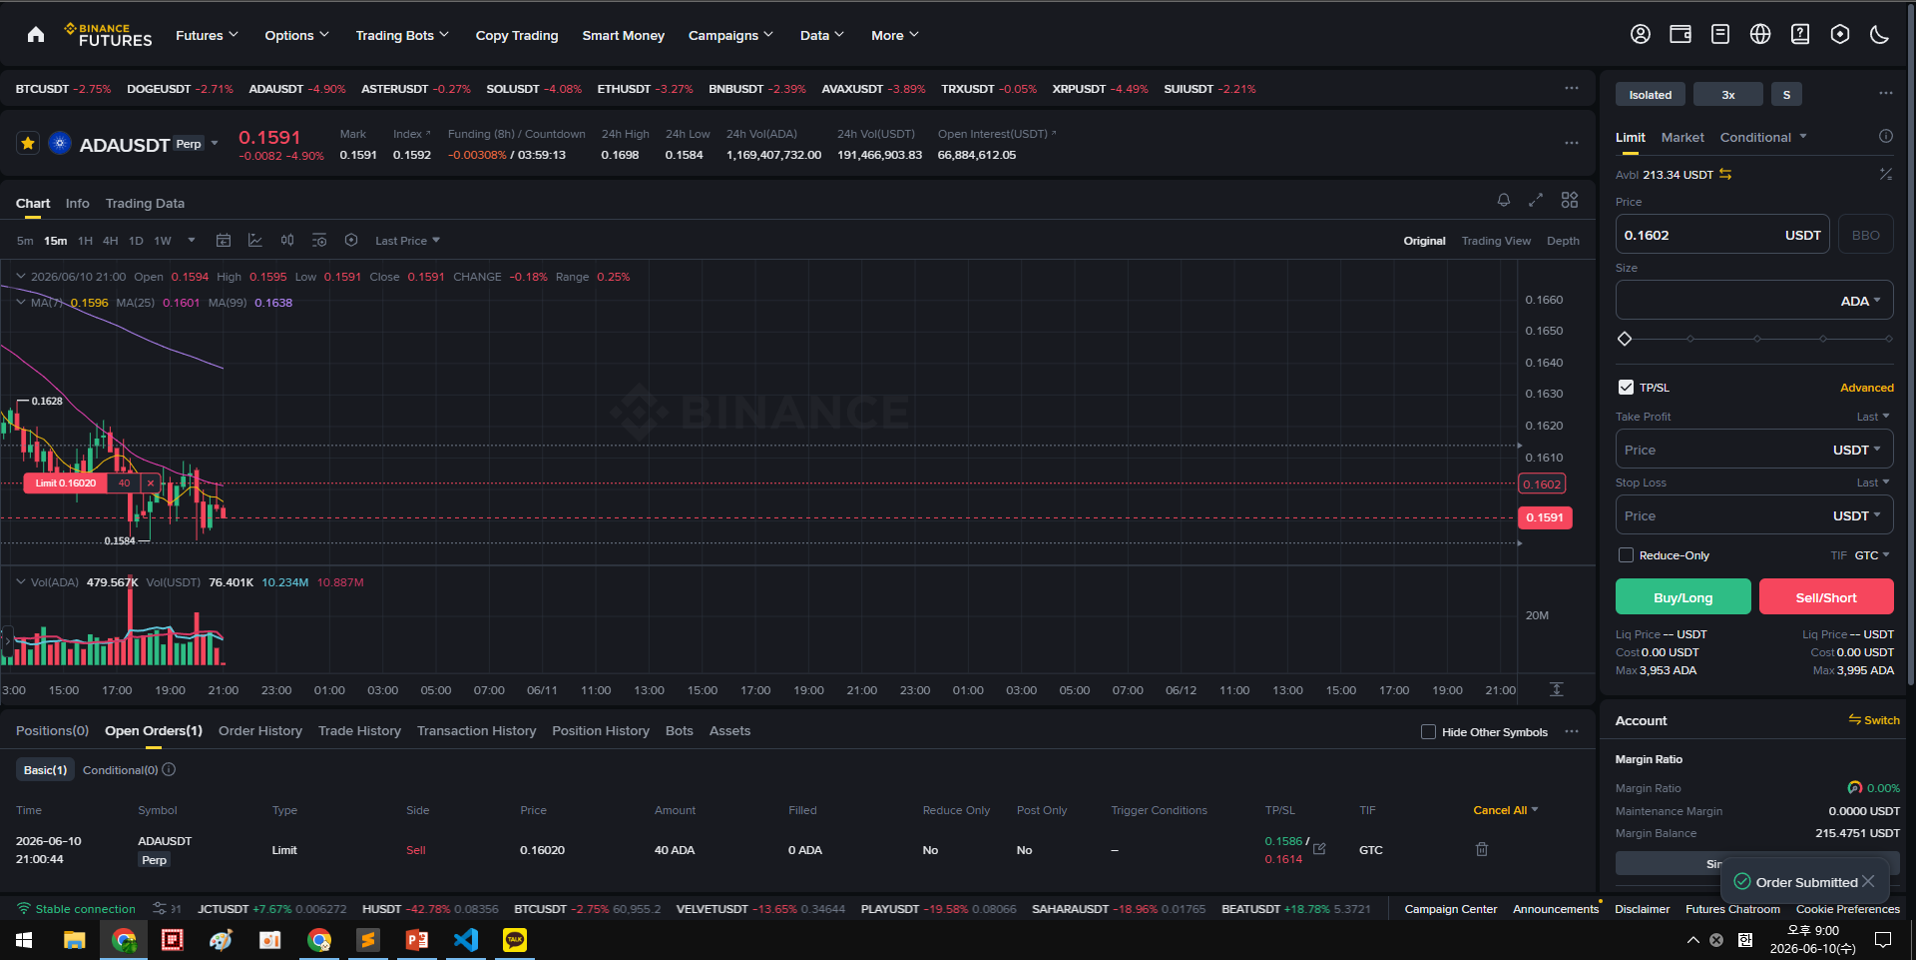The width and height of the screenshot is (1916, 960).
Task: Open the help book icon
Action: click(1800, 34)
